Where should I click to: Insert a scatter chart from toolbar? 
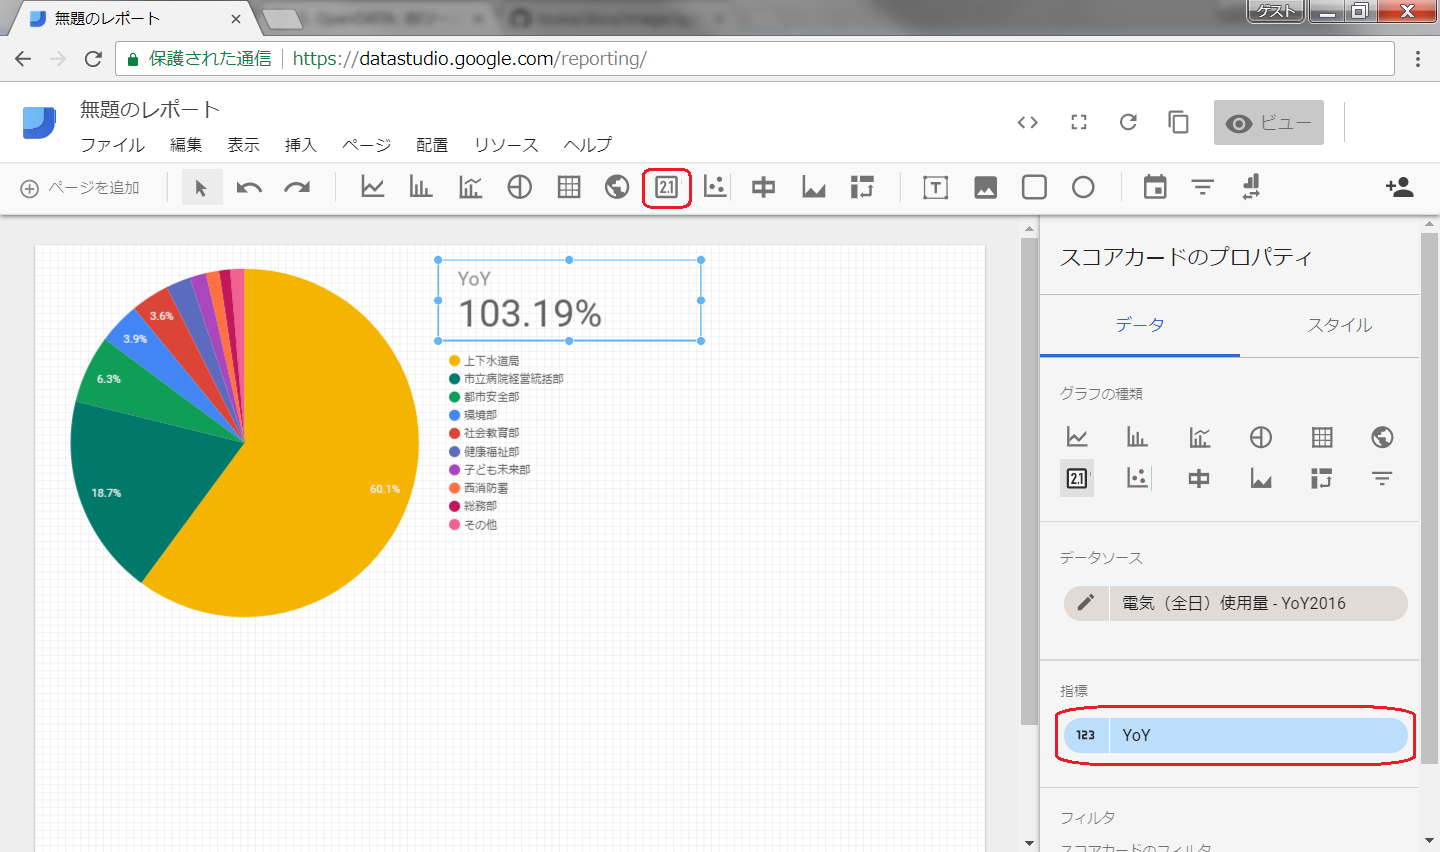pos(715,187)
